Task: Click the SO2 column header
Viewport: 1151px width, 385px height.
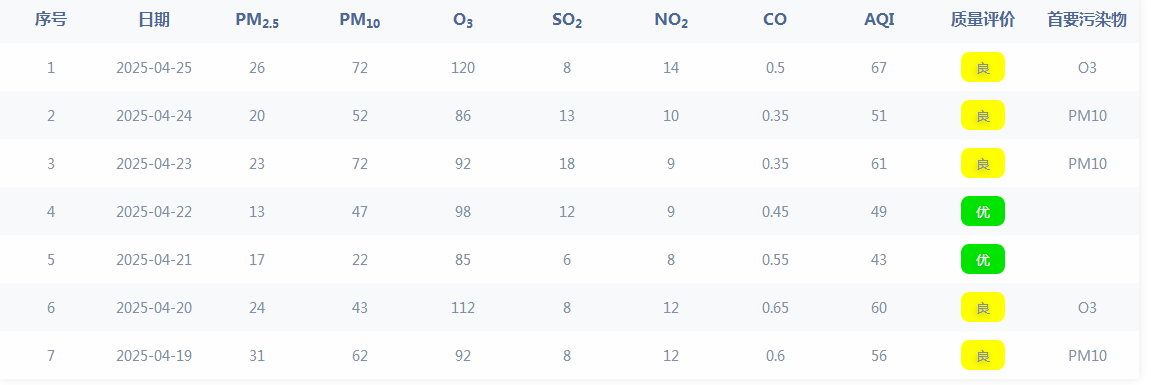Action: pos(567,21)
